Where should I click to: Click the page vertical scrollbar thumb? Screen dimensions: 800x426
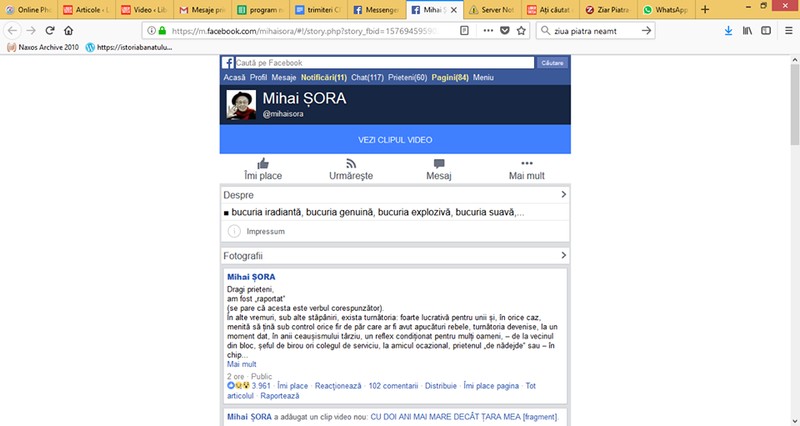(x=795, y=105)
